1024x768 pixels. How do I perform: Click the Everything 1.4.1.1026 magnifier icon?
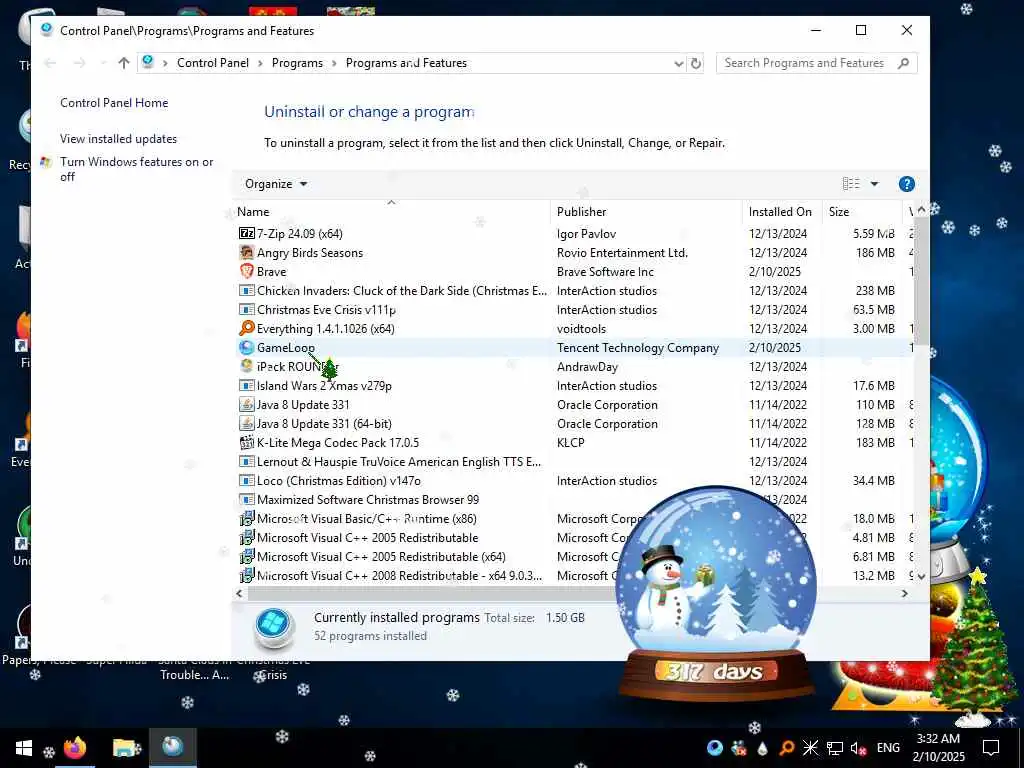[x=246, y=328]
